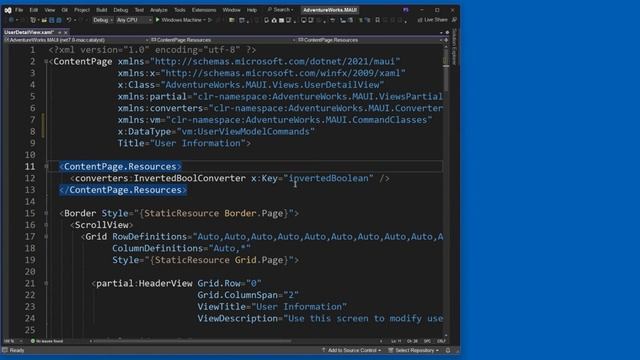This screenshot has width=640, height=360.
Task: Open the middle ContentPage.Resources navigation dropdown
Action: click(x=223, y=40)
